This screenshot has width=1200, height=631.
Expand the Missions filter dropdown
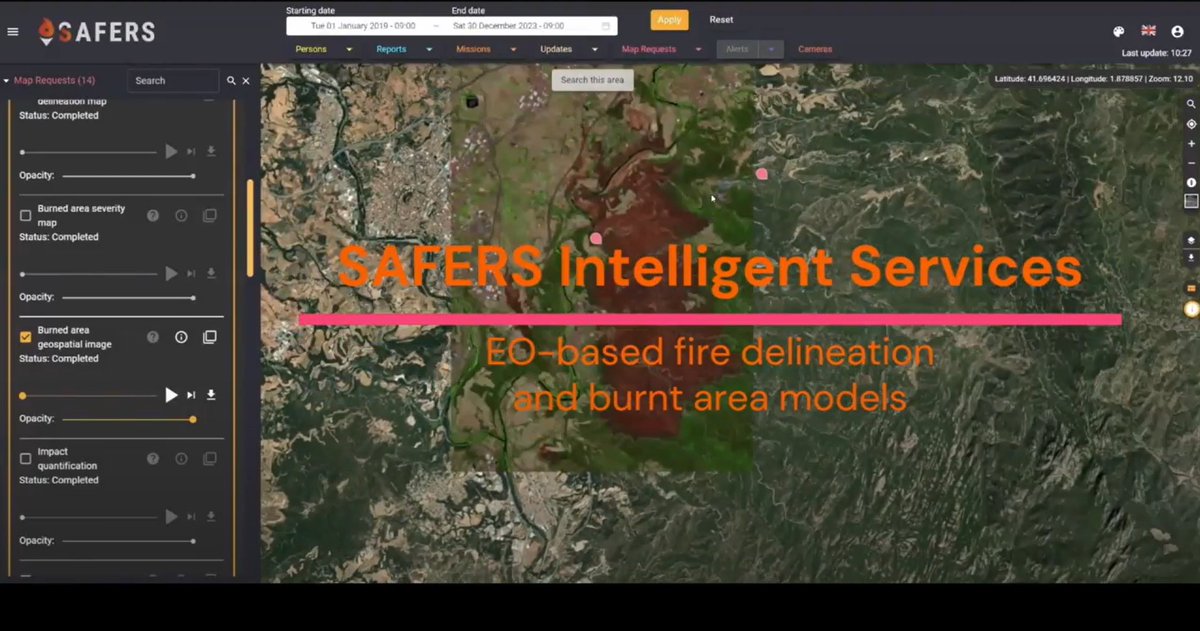tap(513, 49)
